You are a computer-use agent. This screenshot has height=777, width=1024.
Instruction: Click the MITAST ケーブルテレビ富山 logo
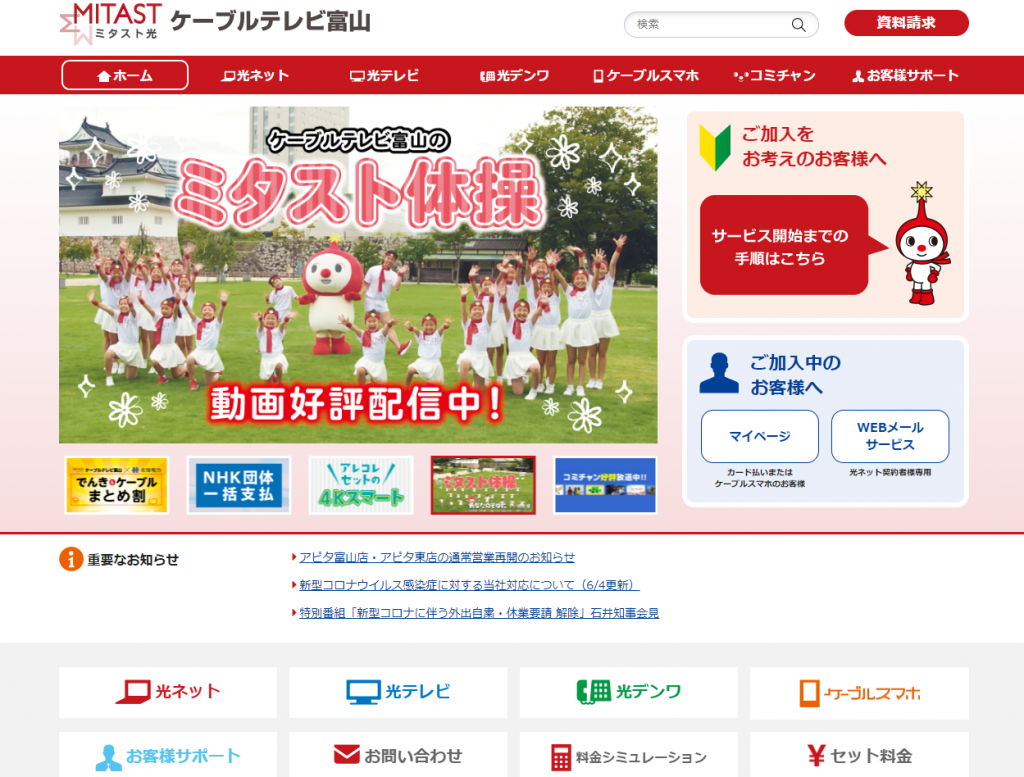pyautogui.click(x=215, y=24)
